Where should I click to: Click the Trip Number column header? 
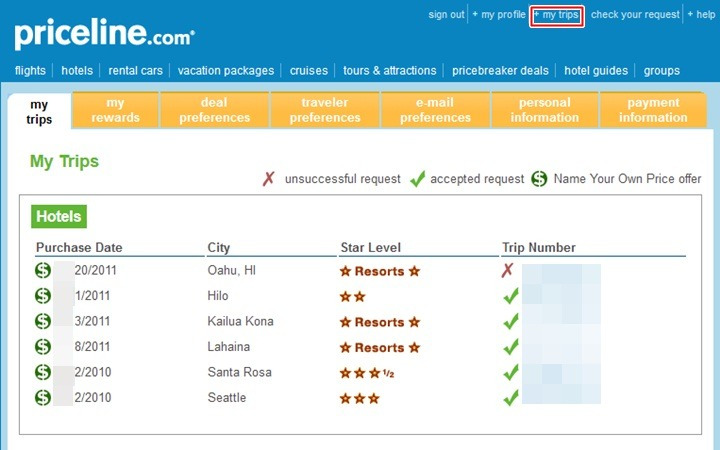(x=539, y=248)
